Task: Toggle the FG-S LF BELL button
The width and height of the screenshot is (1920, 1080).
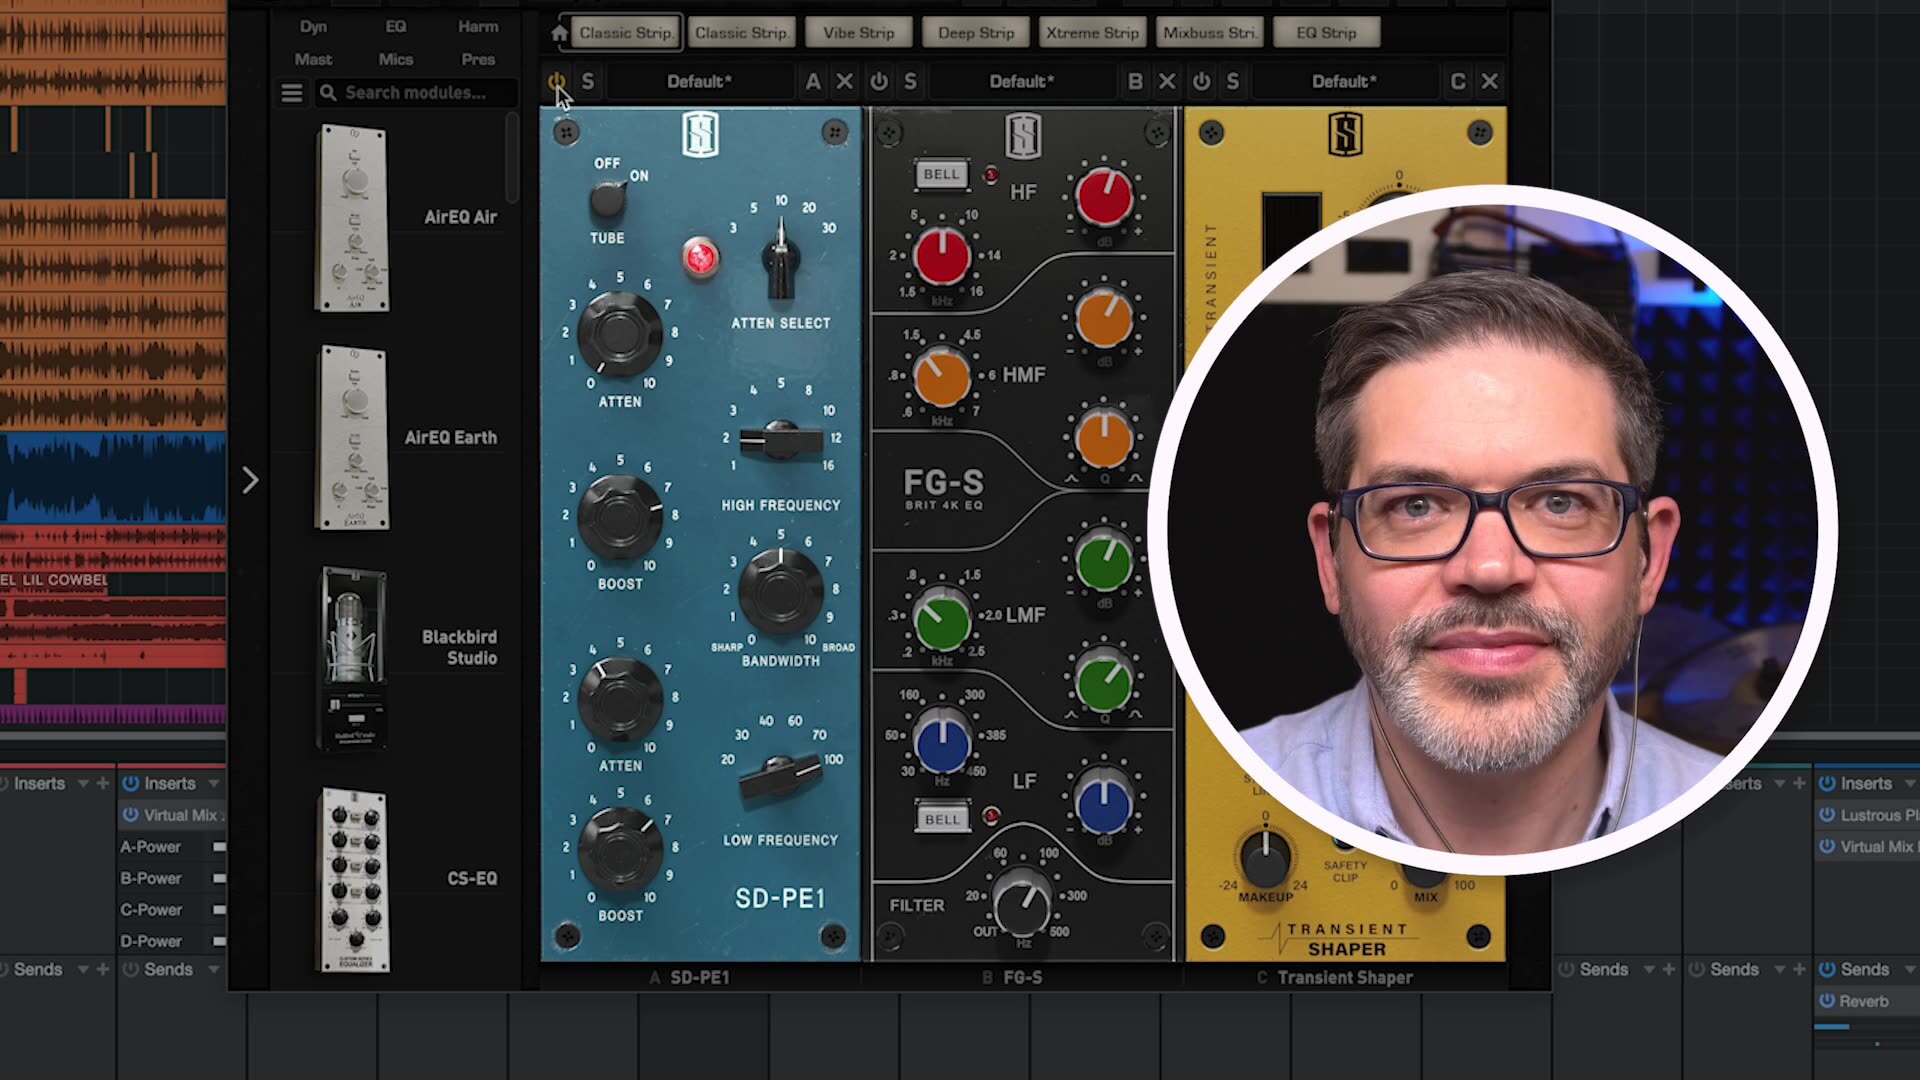Action: point(941,818)
